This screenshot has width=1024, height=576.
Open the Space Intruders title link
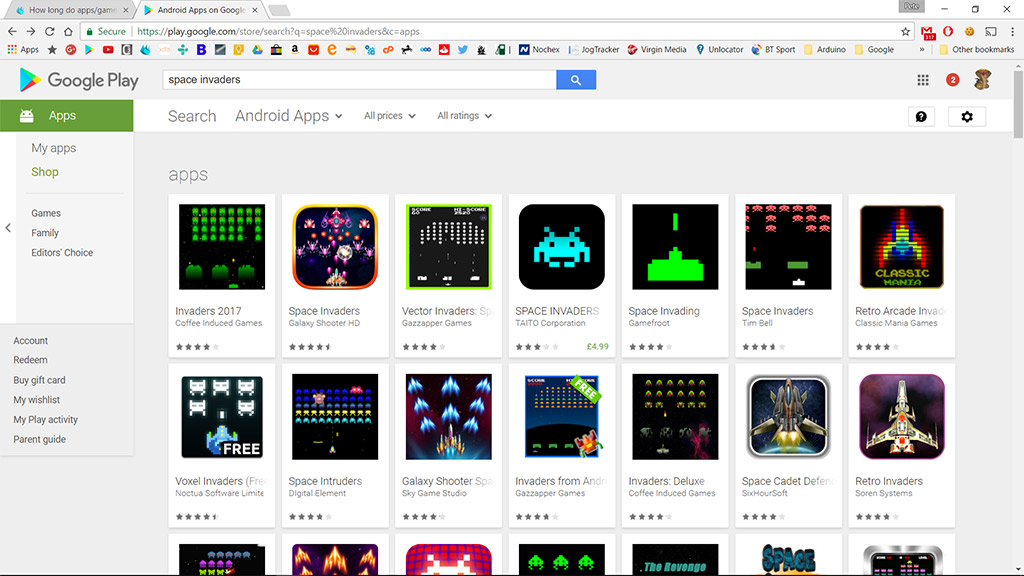point(325,481)
